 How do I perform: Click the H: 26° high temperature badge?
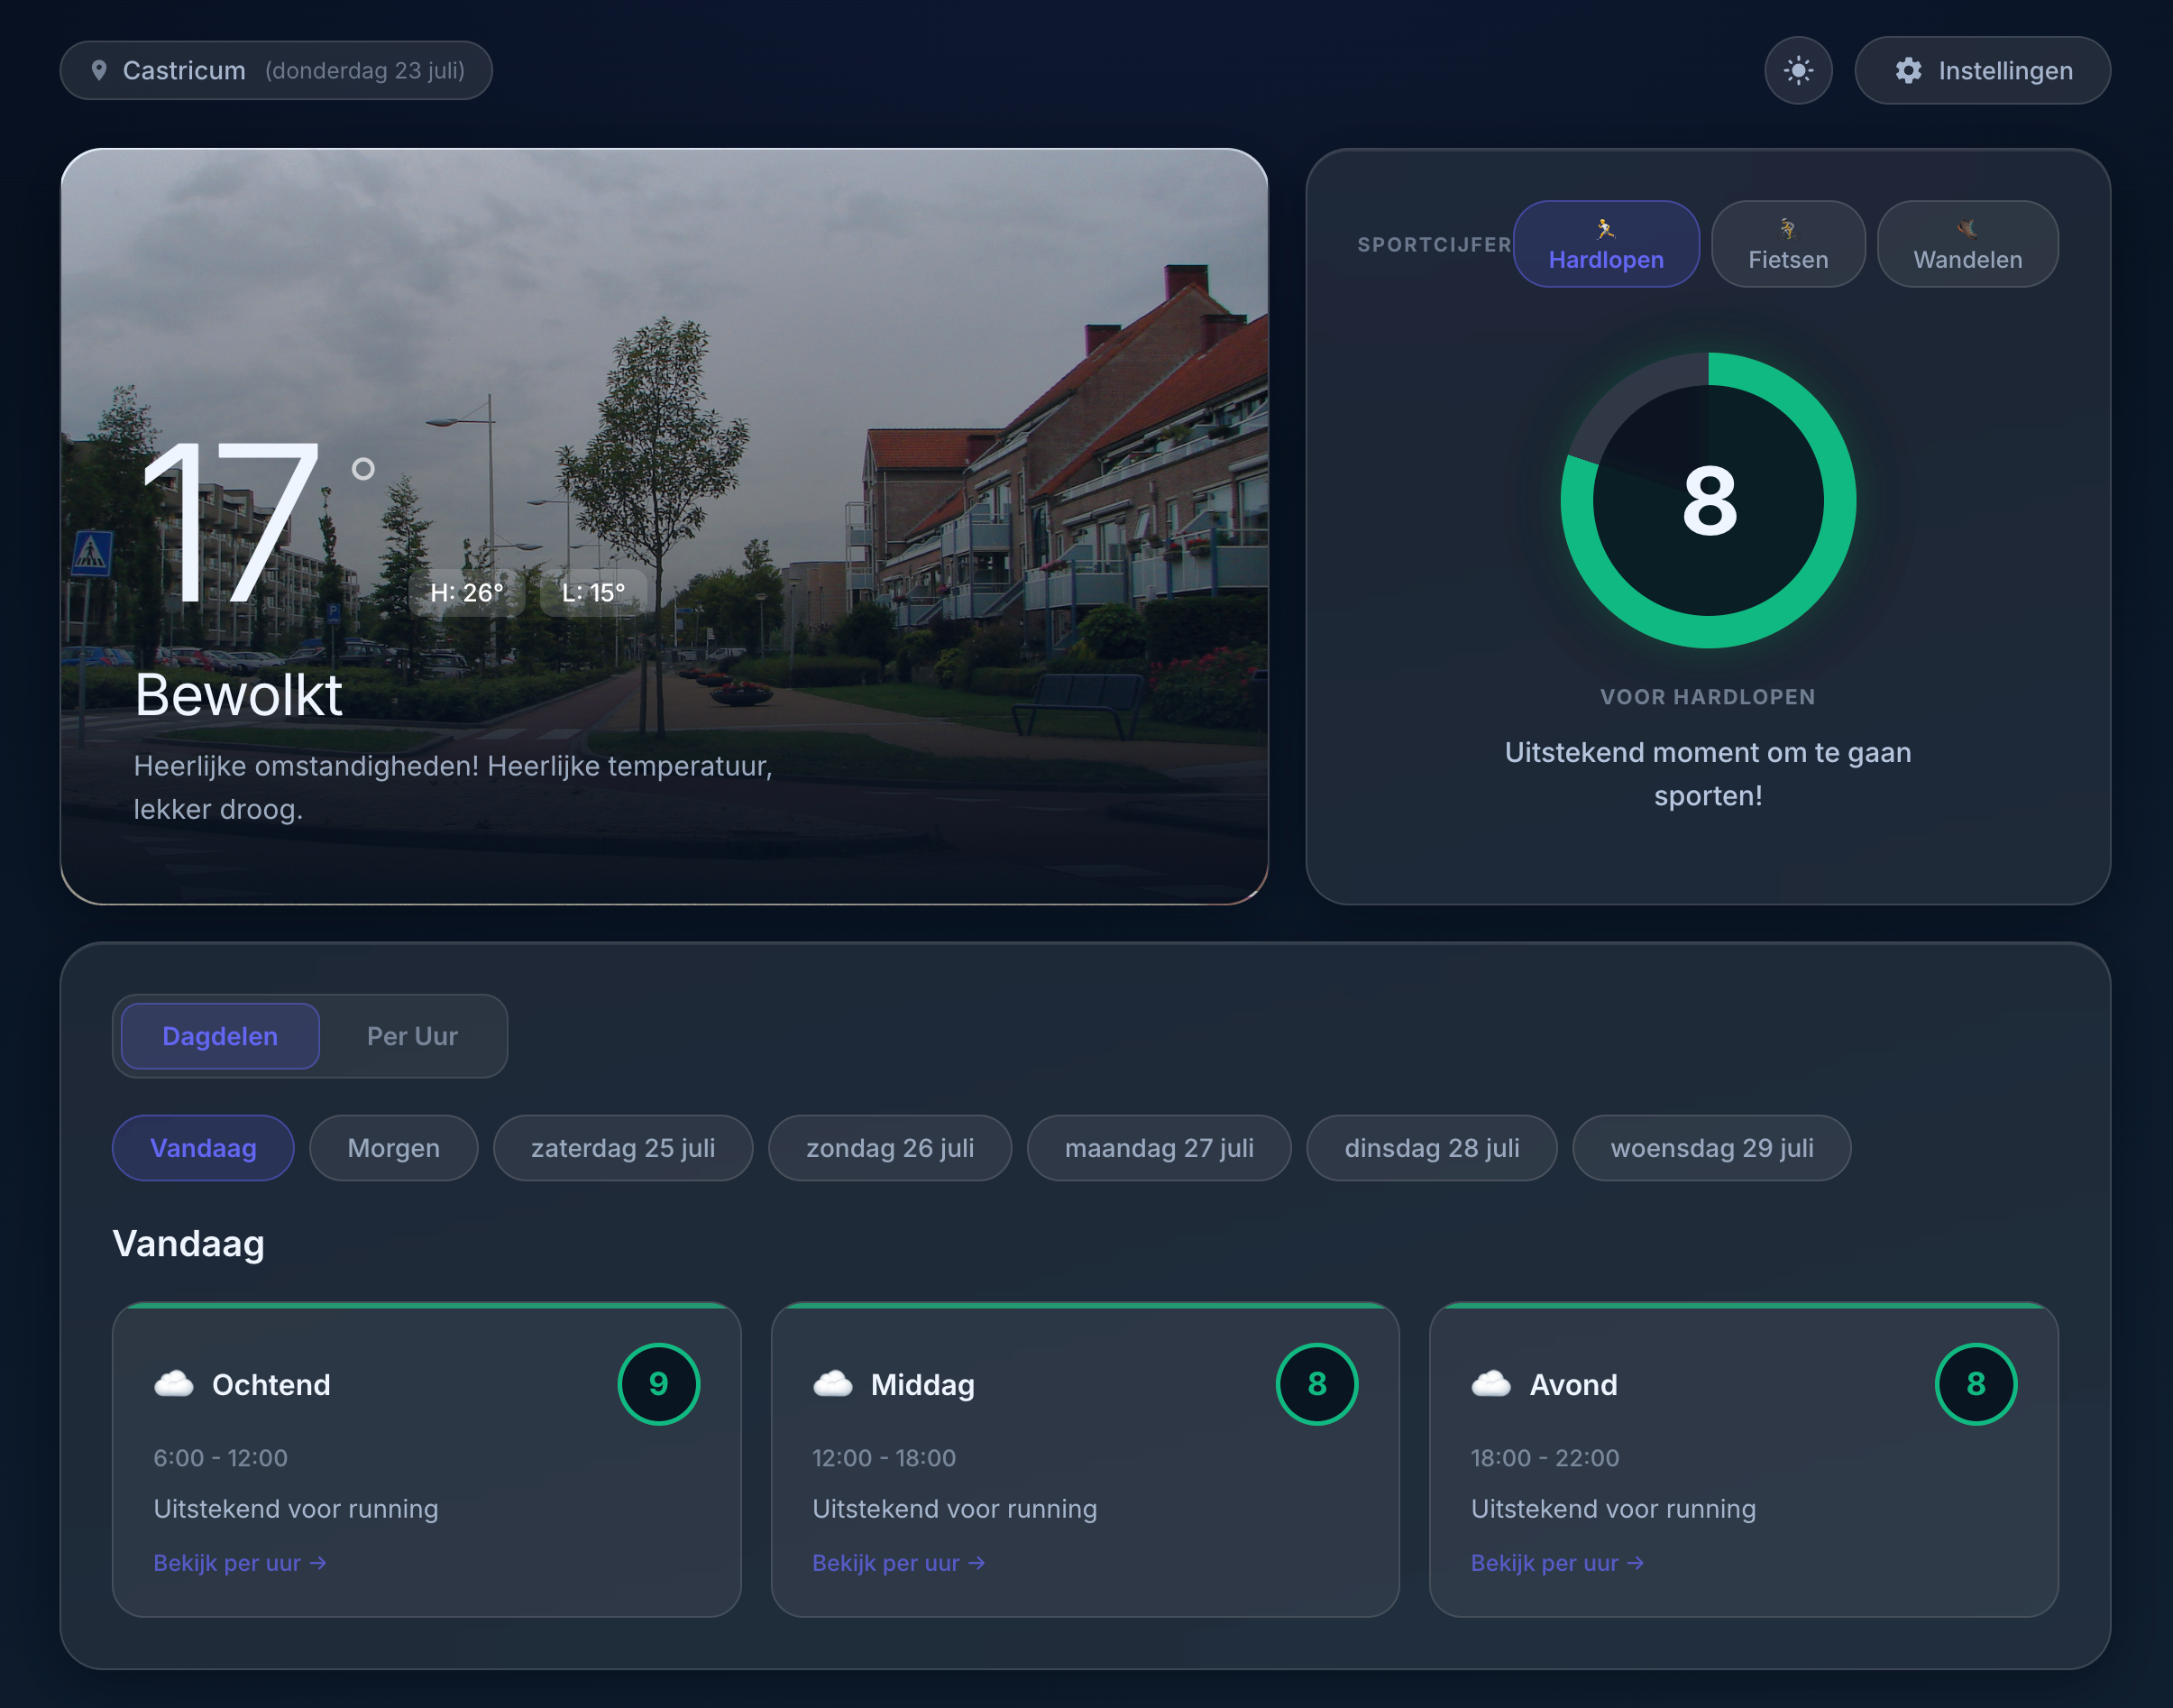click(x=467, y=593)
